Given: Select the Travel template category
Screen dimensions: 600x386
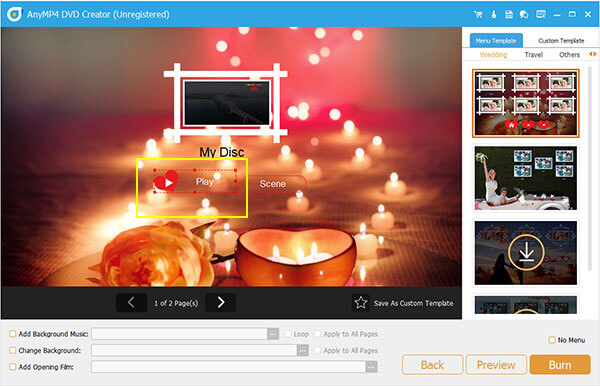Looking at the screenshot, I should pyautogui.click(x=533, y=55).
